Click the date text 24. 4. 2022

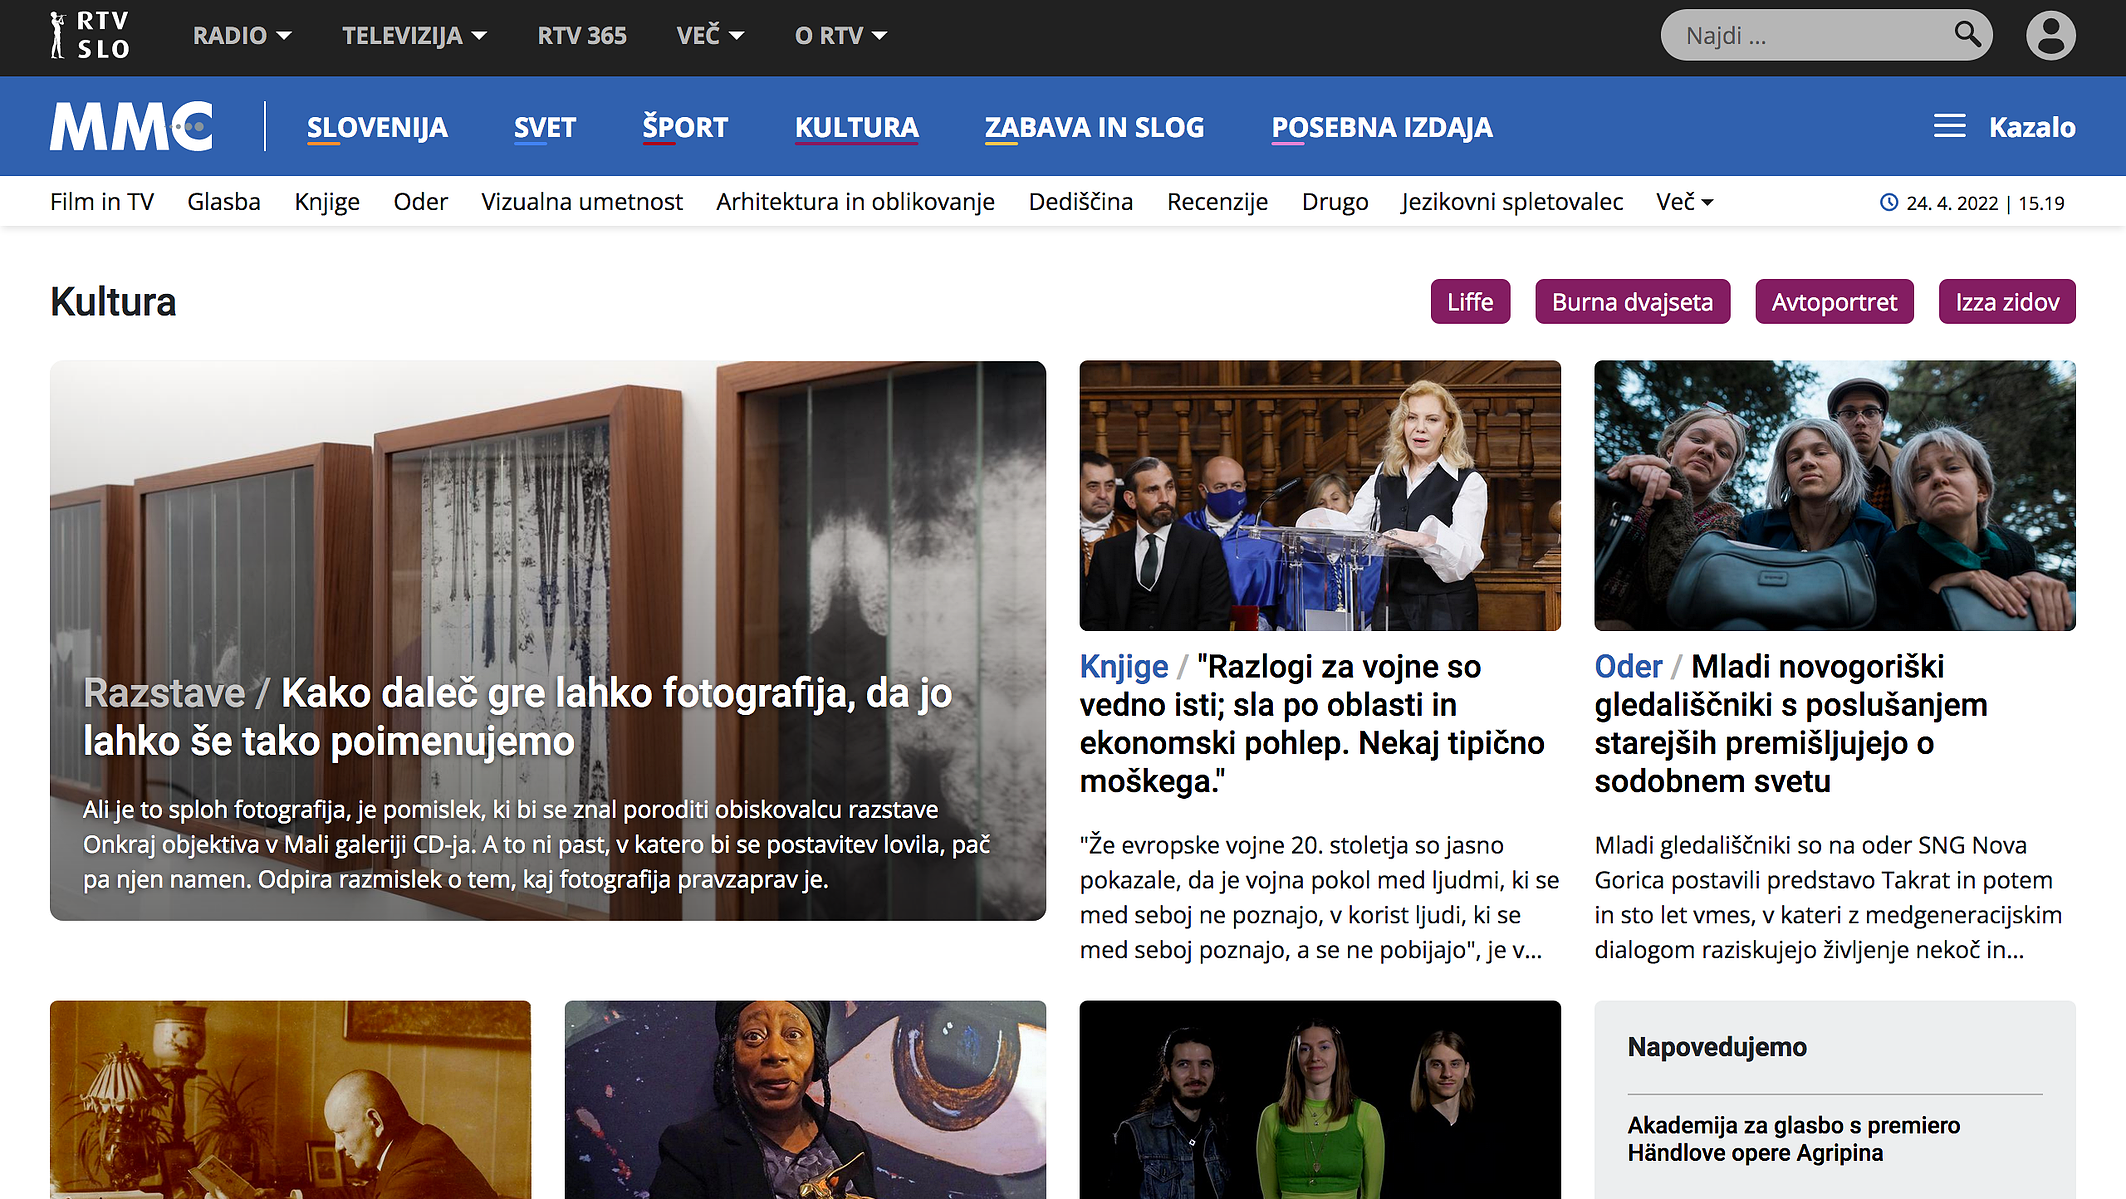1952,203
